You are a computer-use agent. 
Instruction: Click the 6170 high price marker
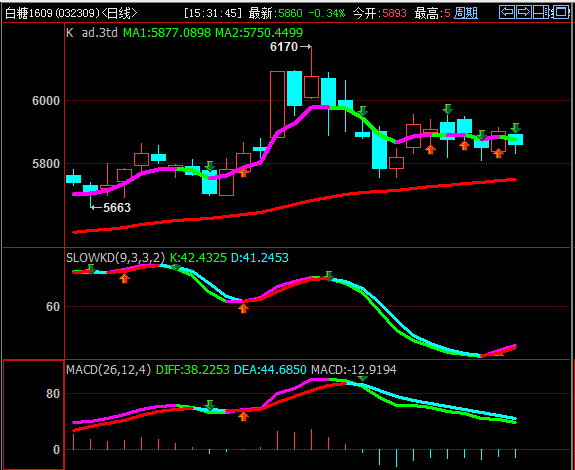click(x=284, y=47)
